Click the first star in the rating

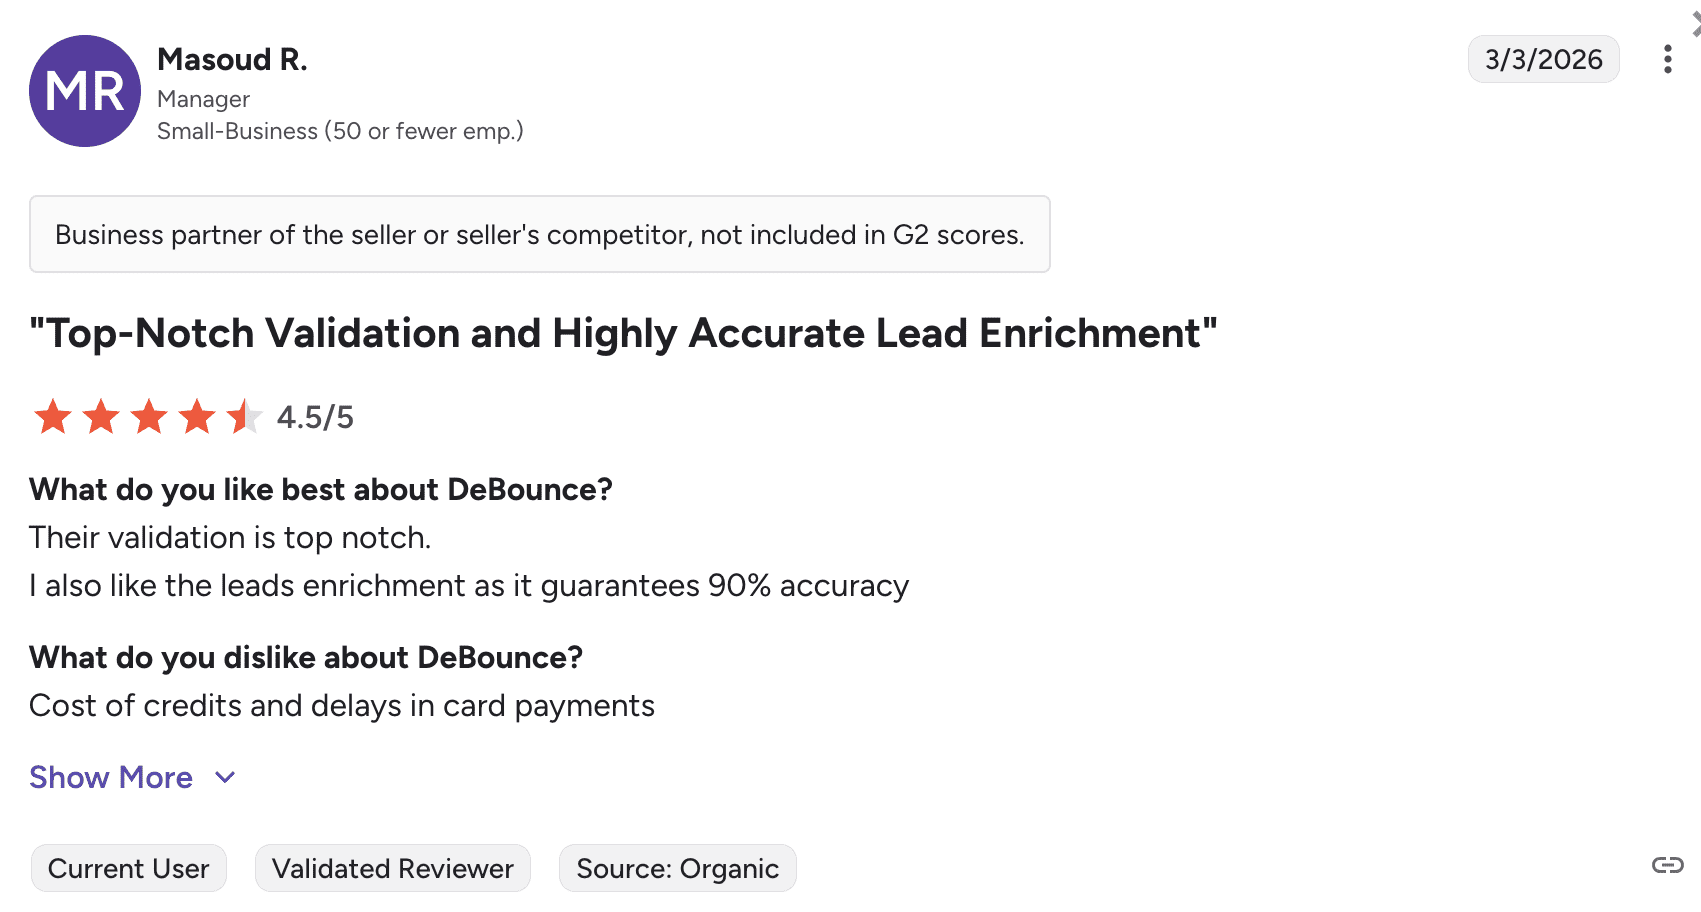click(53, 417)
